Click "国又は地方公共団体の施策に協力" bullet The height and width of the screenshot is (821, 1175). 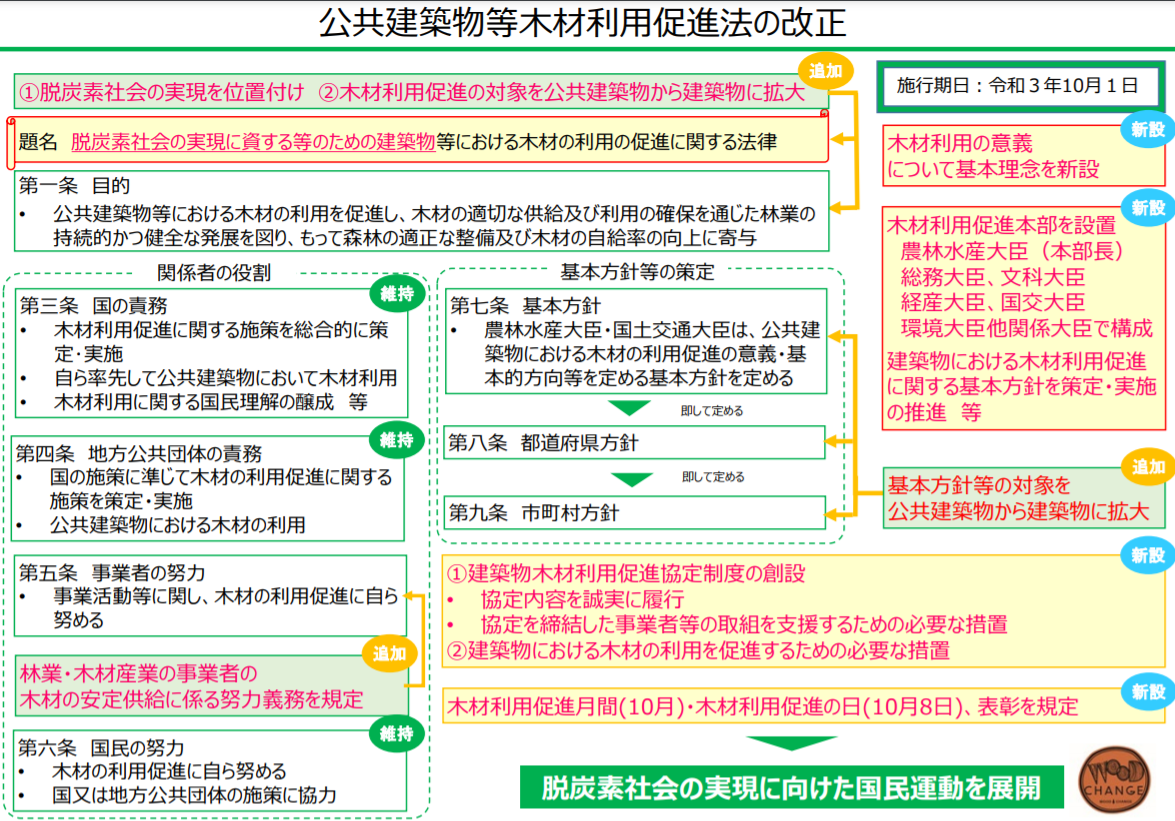coord(194,795)
